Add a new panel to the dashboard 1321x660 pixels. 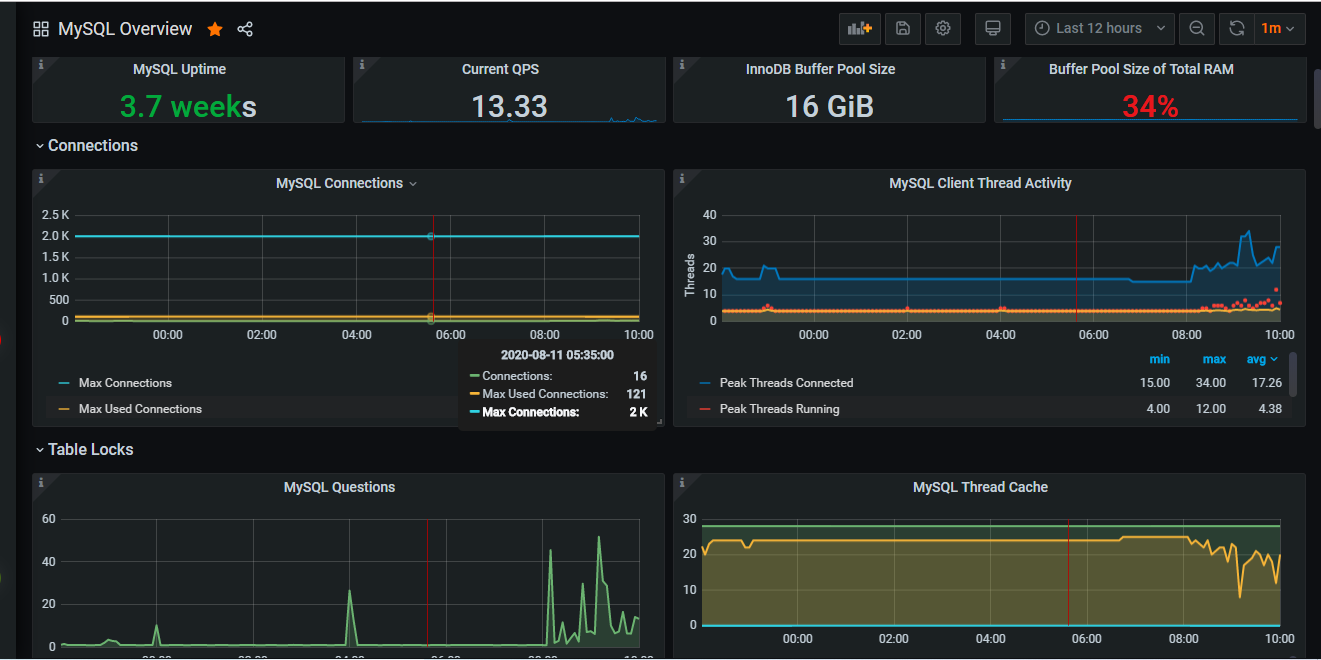[860, 28]
